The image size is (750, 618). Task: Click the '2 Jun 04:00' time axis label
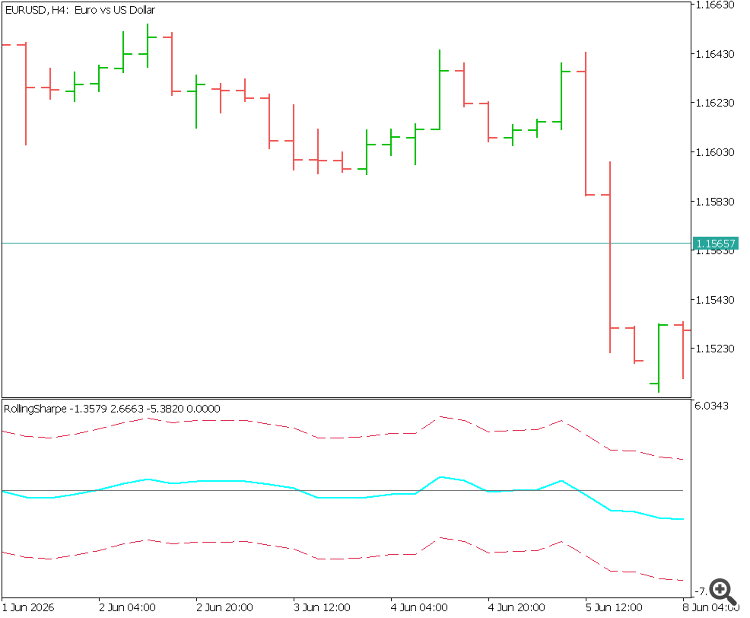click(127, 607)
